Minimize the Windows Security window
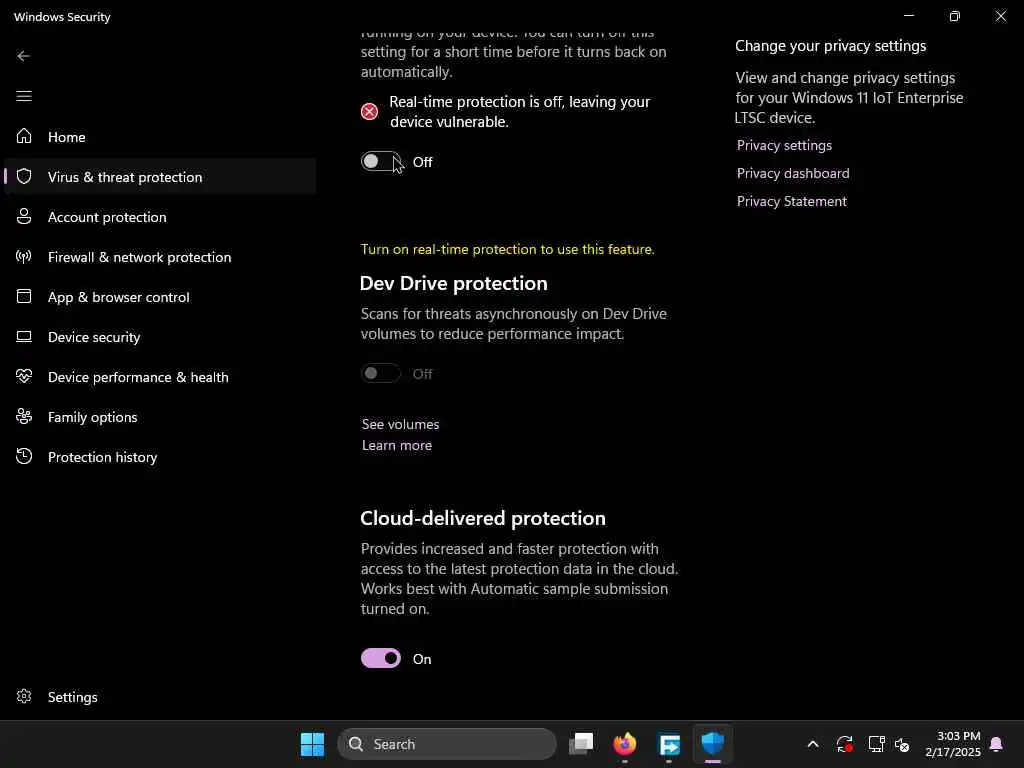Image resolution: width=1024 pixels, height=768 pixels. click(x=908, y=16)
